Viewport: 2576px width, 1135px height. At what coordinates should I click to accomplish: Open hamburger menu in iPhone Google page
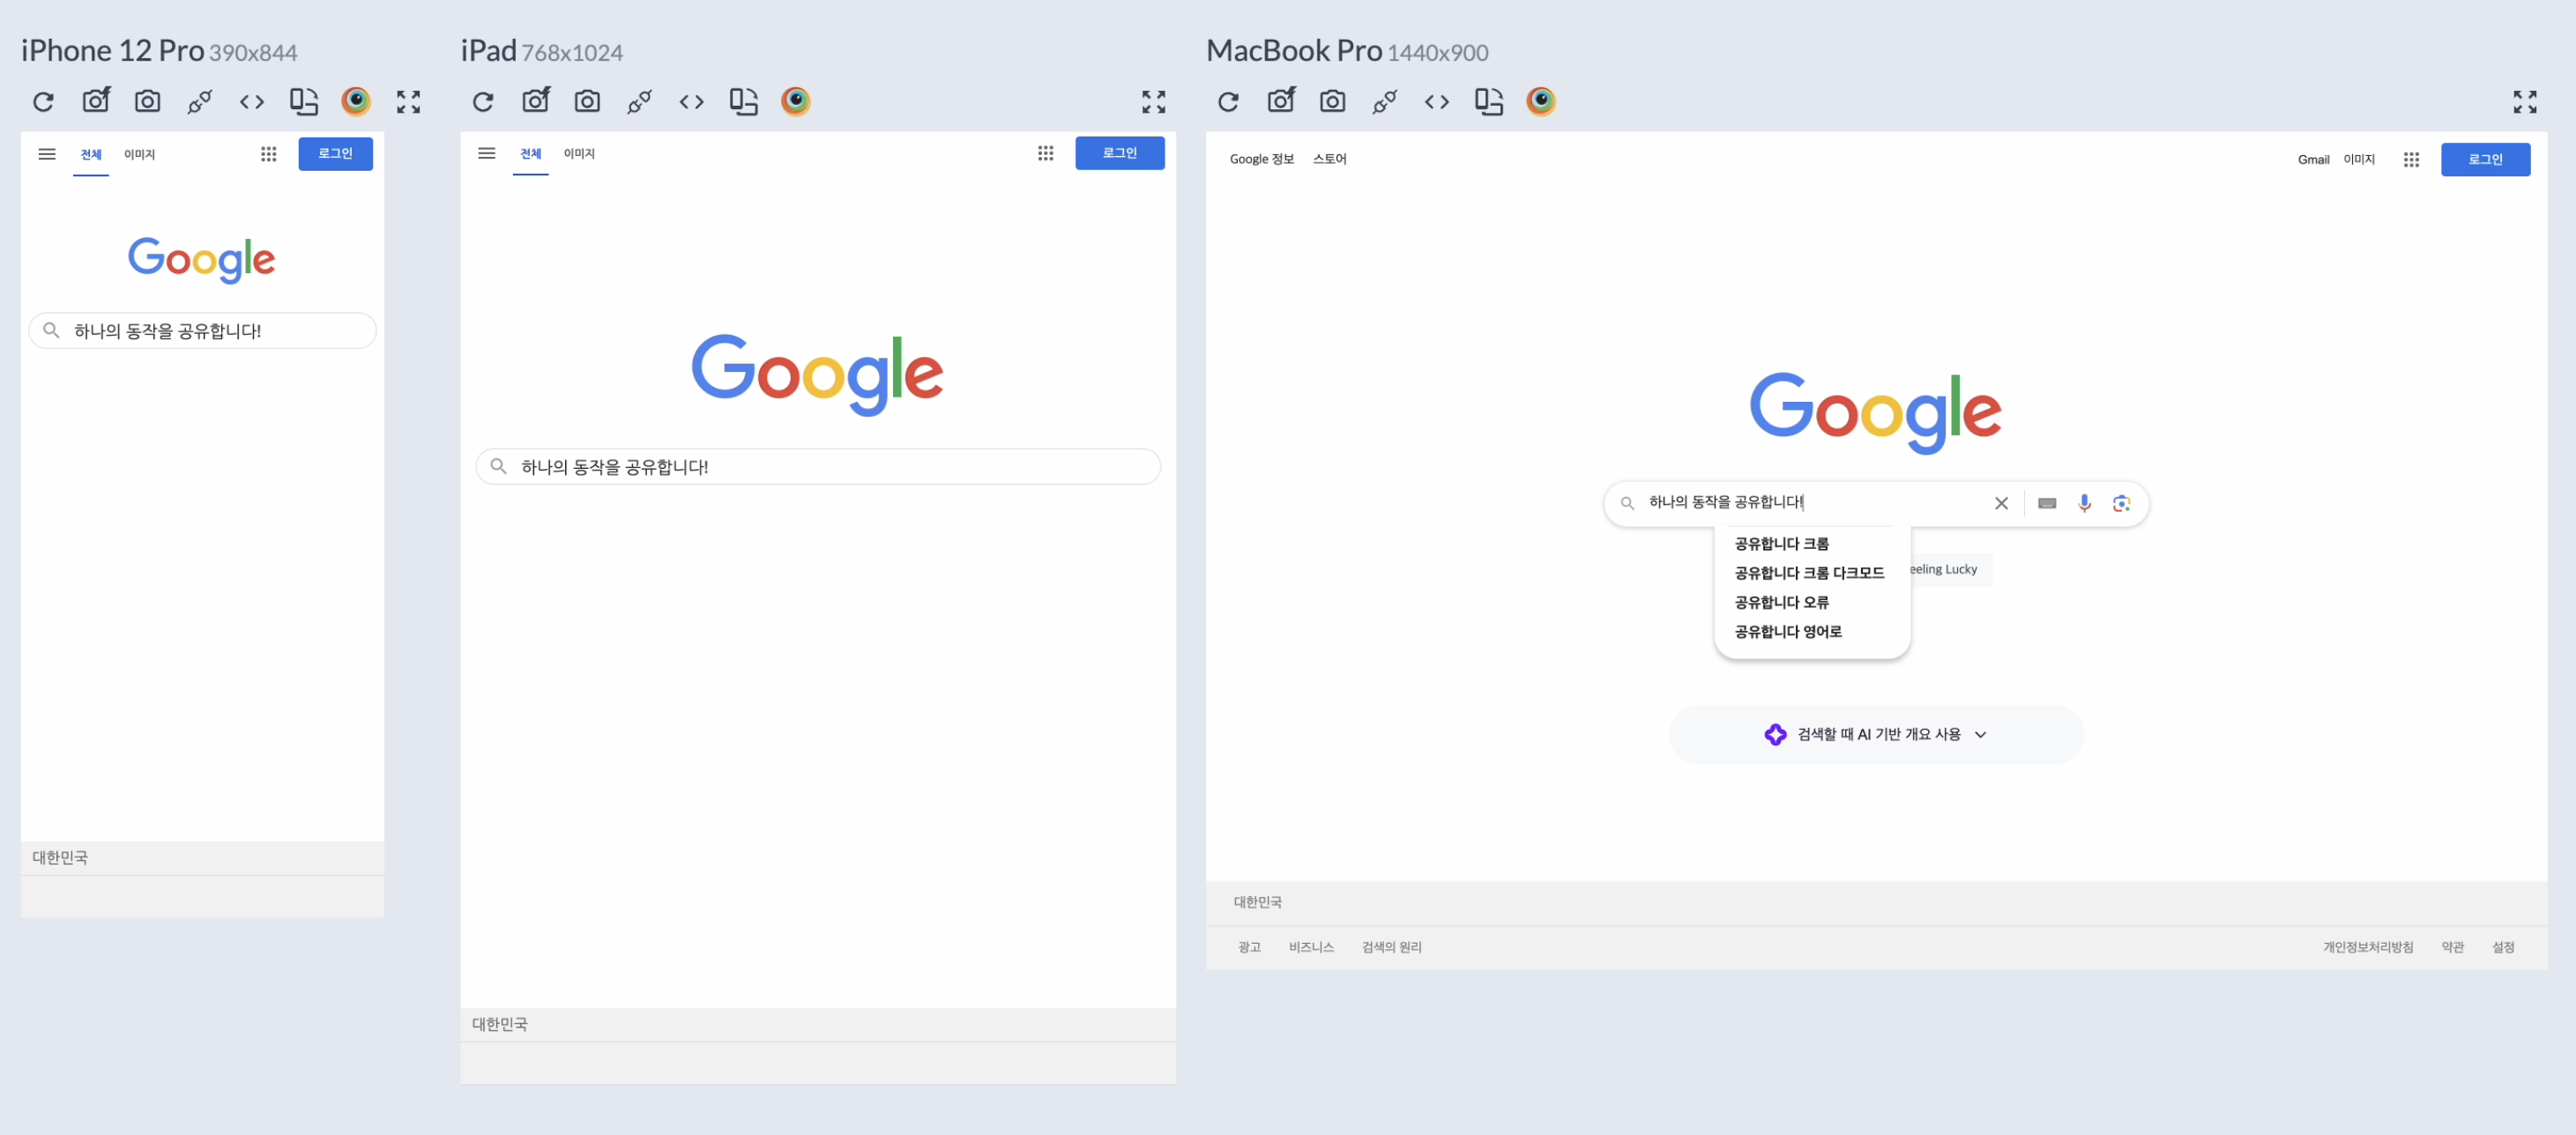pyautogui.click(x=47, y=154)
